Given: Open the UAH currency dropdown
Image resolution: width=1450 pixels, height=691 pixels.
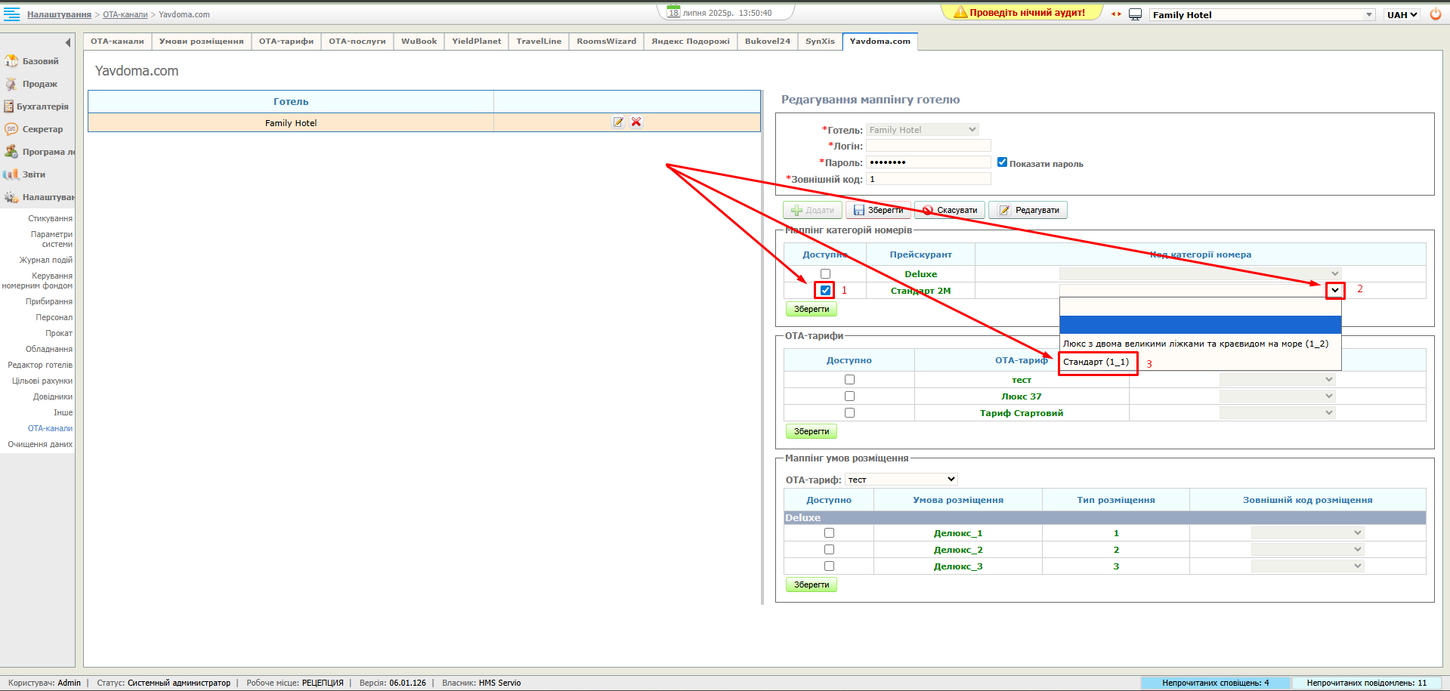Looking at the screenshot, I should pos(1402,15).
